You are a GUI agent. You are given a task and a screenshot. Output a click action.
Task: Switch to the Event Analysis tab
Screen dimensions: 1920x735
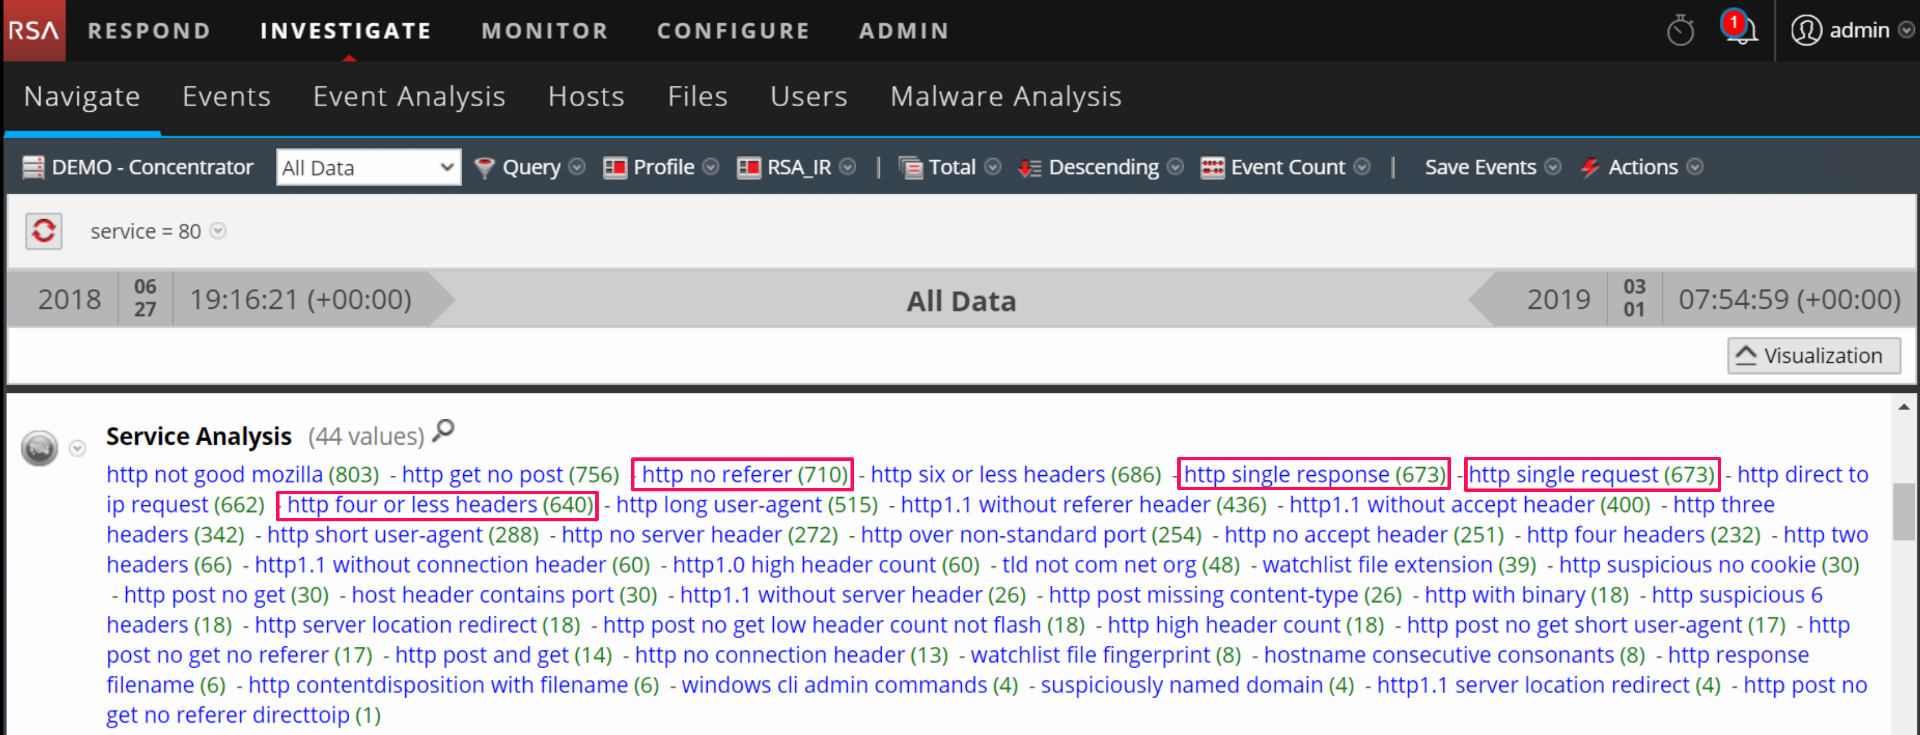[x=409, y=96]
